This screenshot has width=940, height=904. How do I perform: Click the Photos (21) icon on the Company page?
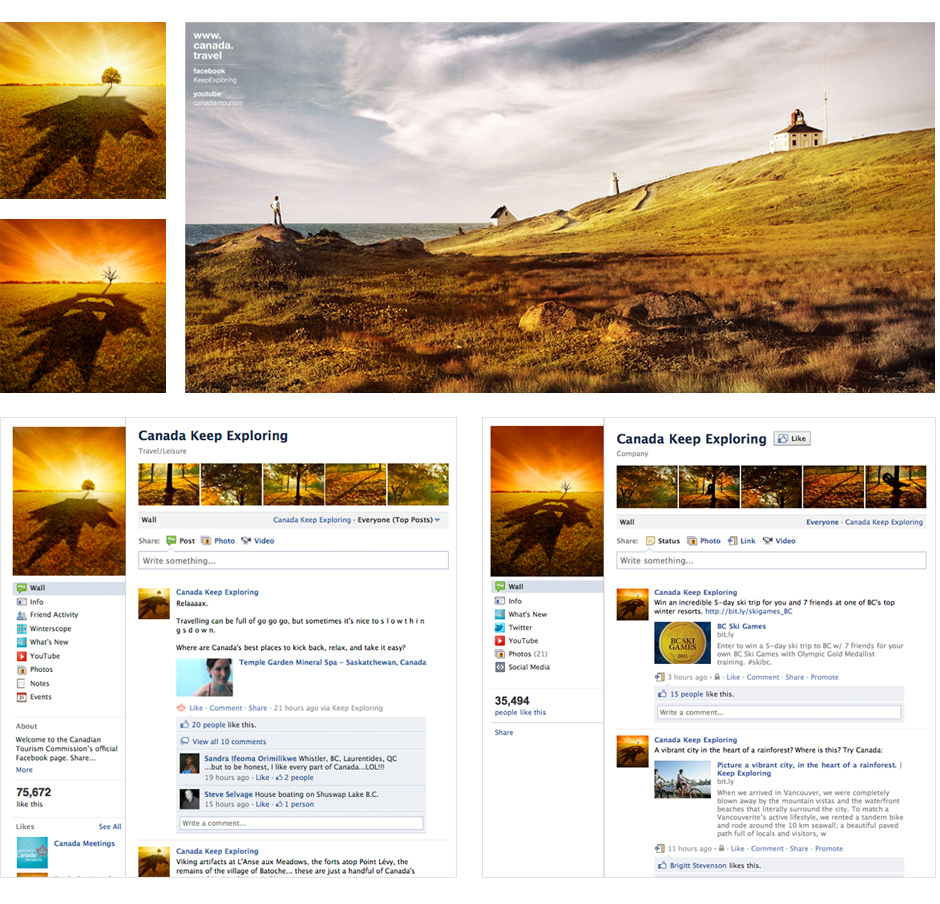pos(500,654)
